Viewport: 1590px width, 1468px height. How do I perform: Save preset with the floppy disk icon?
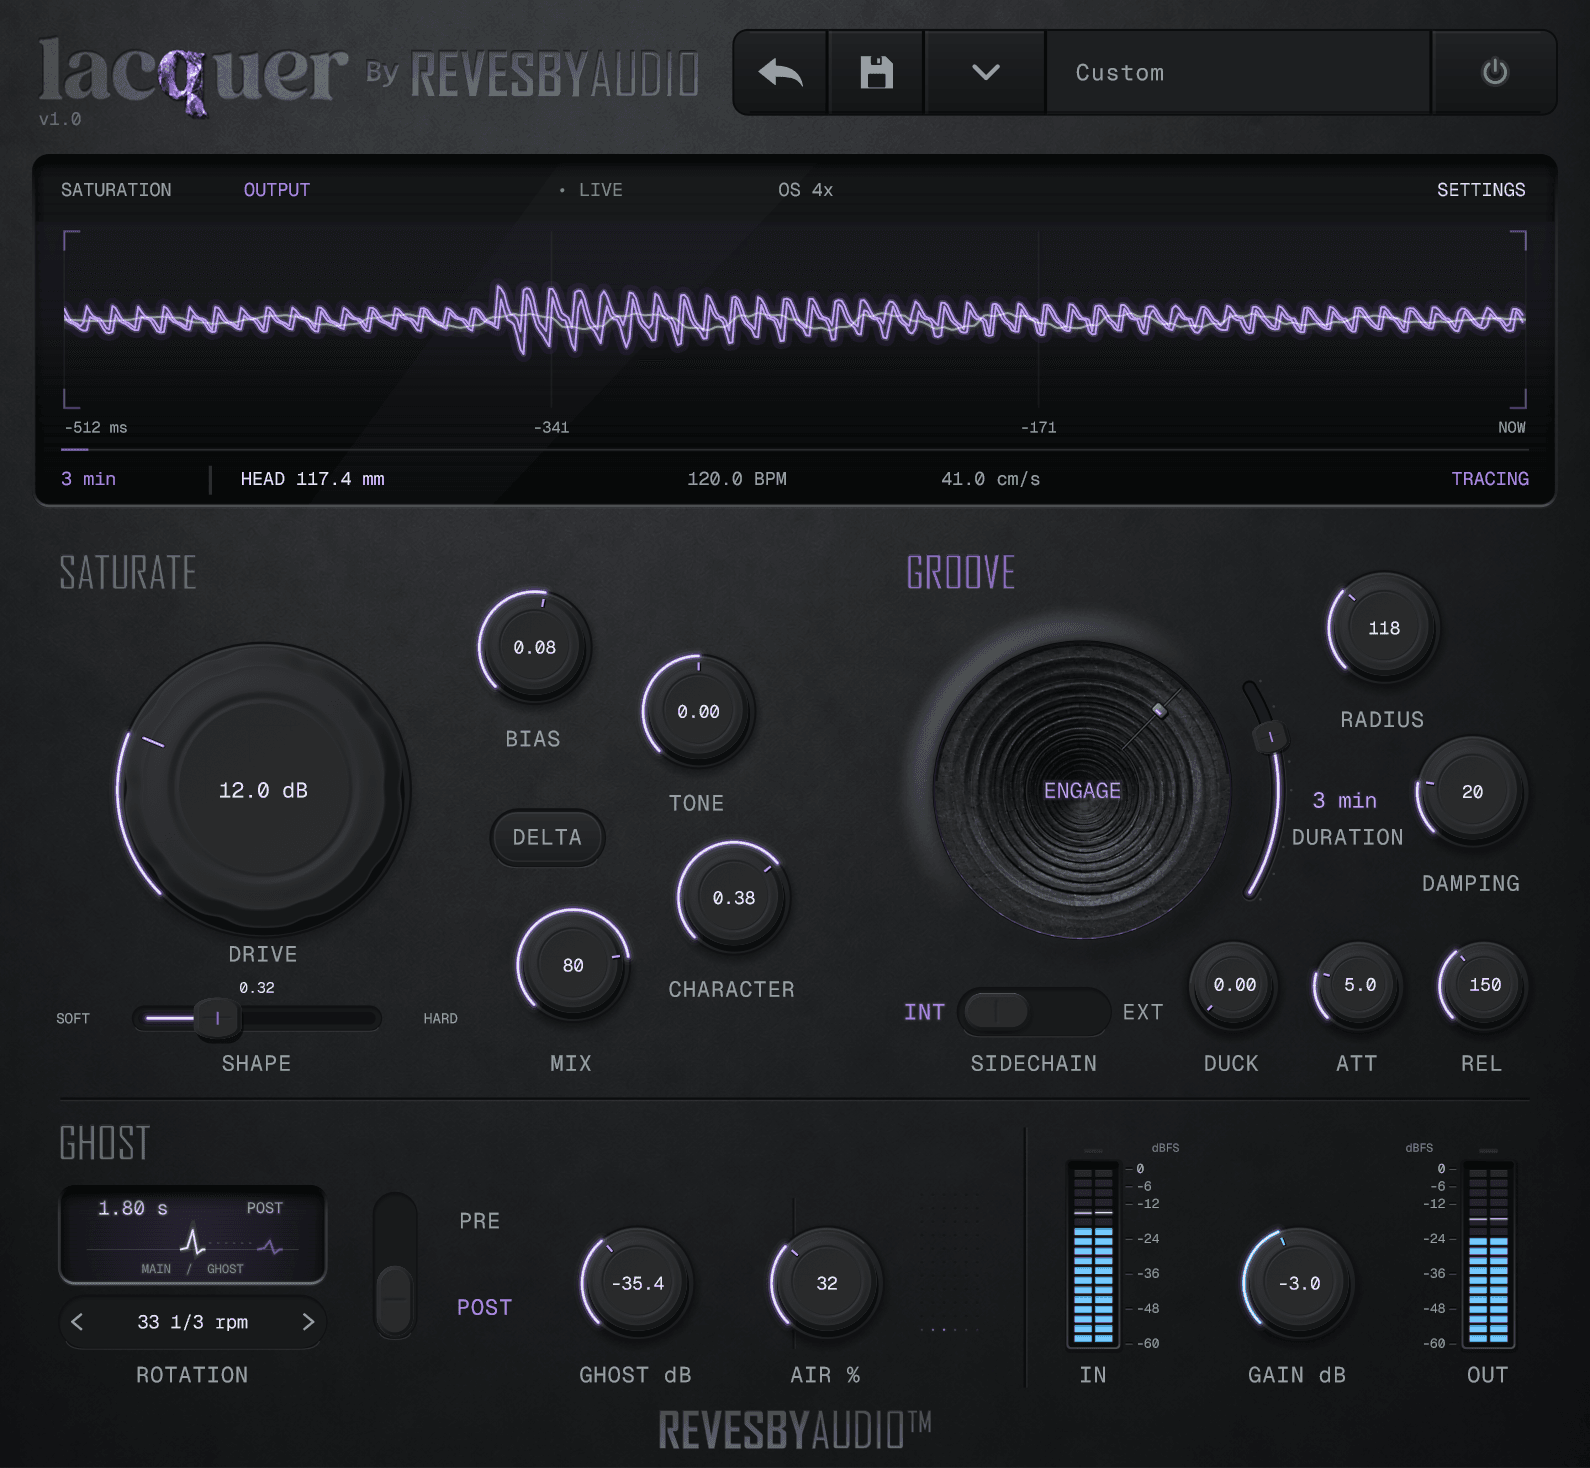point(876,73)
